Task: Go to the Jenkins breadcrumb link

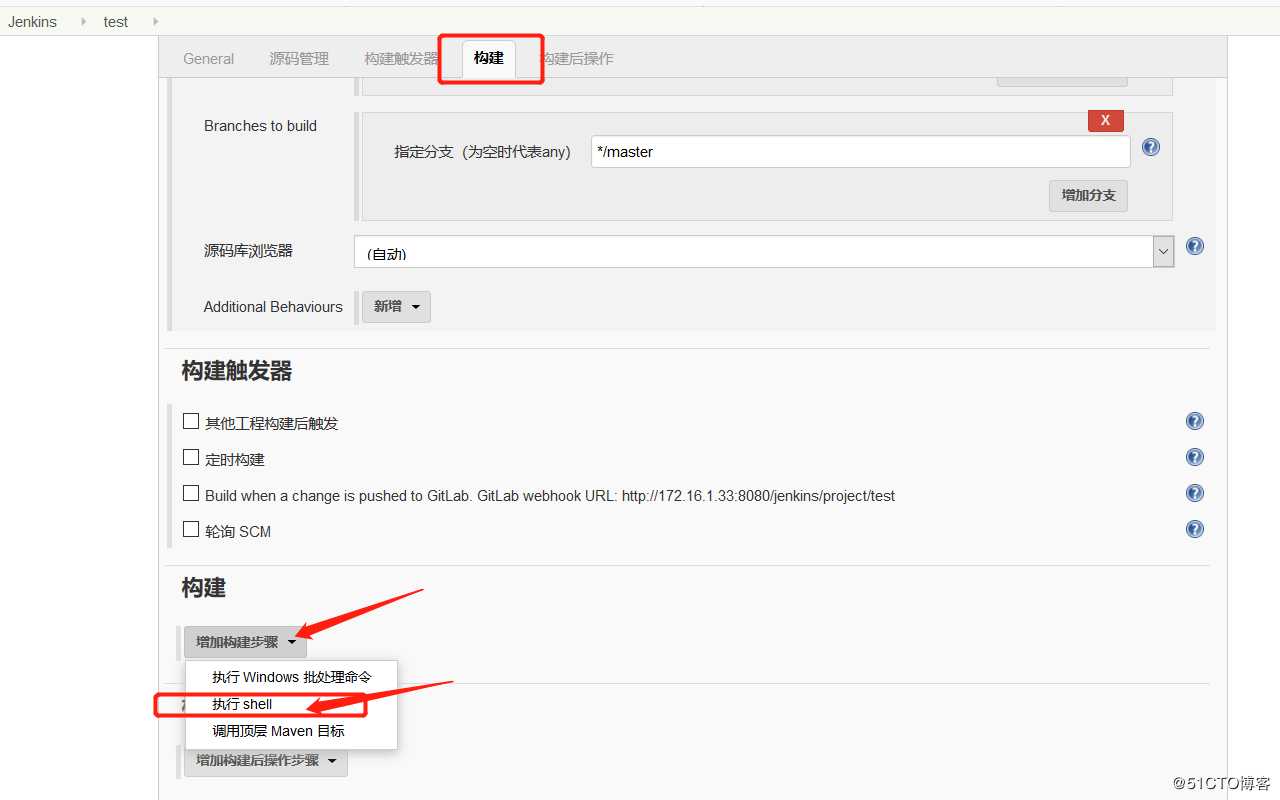Action: [x=33, y=21]
